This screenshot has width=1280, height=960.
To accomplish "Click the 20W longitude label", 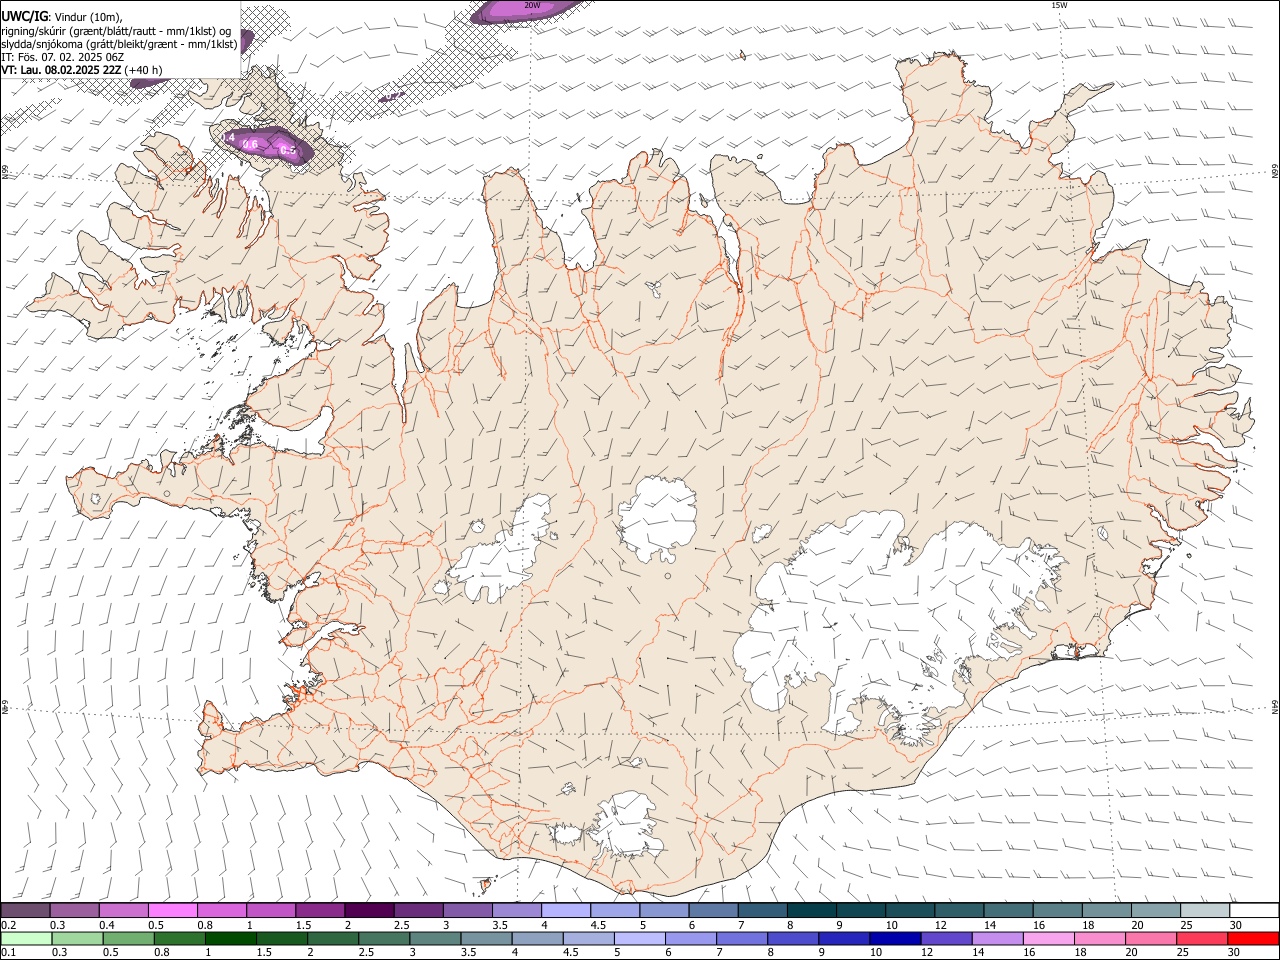I will coord(532,6).
